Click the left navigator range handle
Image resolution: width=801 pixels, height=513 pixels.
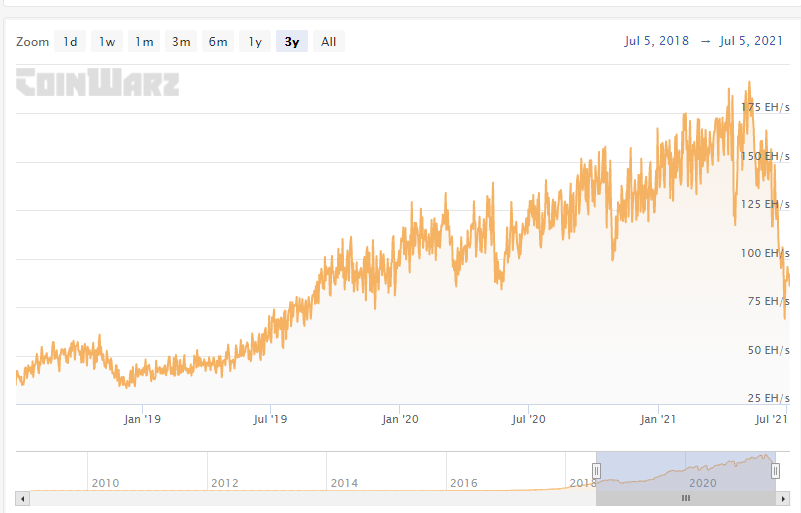(x=597, y=471)
